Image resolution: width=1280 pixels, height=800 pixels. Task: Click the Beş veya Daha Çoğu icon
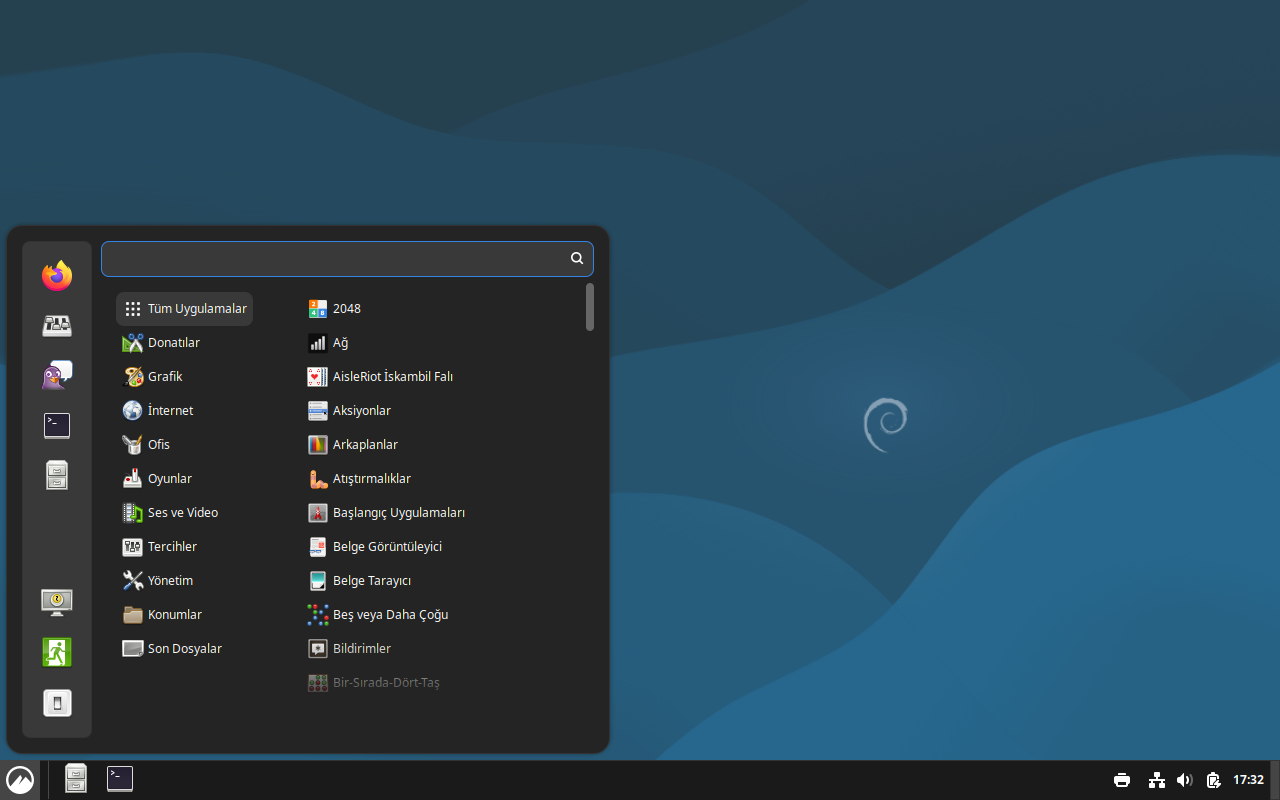click(318, 615)
